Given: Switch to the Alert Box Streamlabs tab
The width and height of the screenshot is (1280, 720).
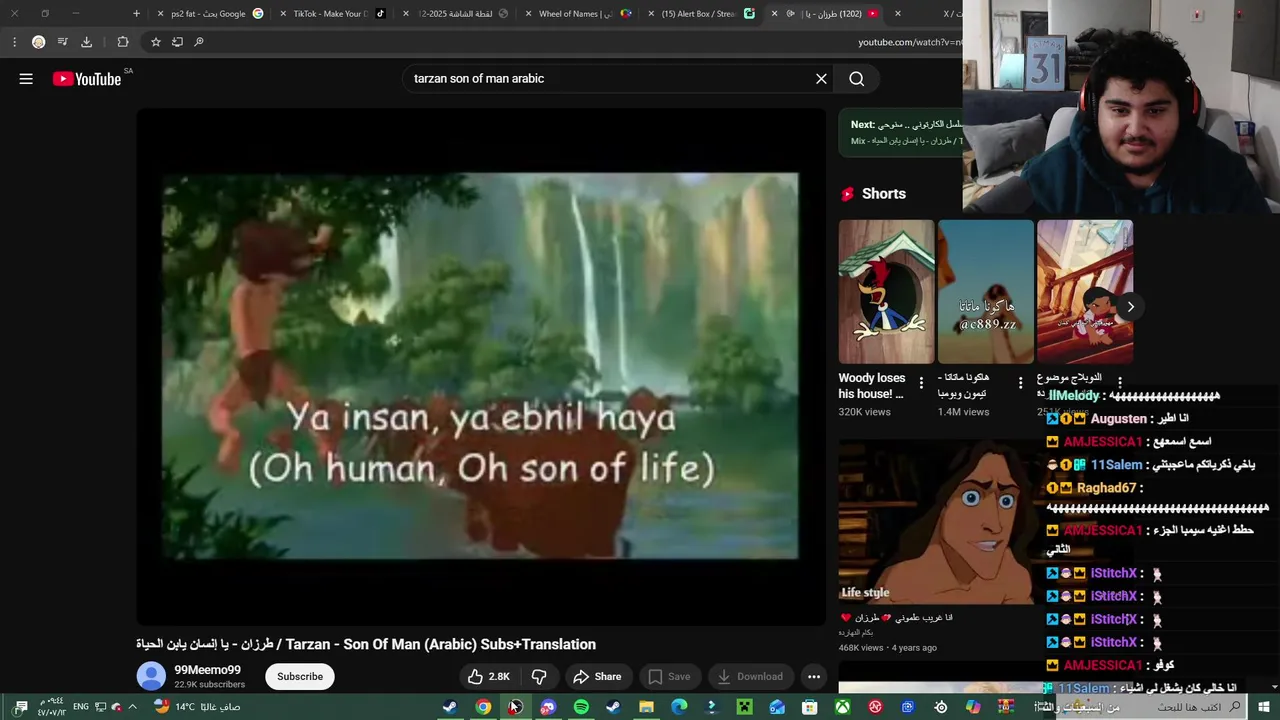Looking at the screenshot, I should click(x=698, y=14).
